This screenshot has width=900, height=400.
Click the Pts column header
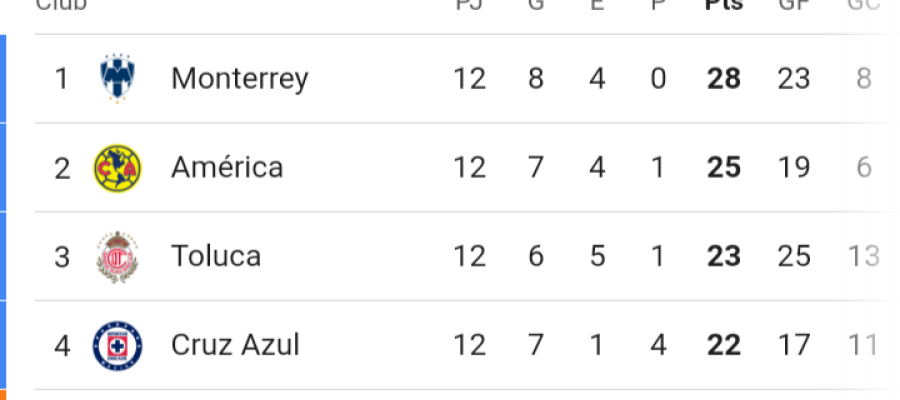tap(723, 5)
